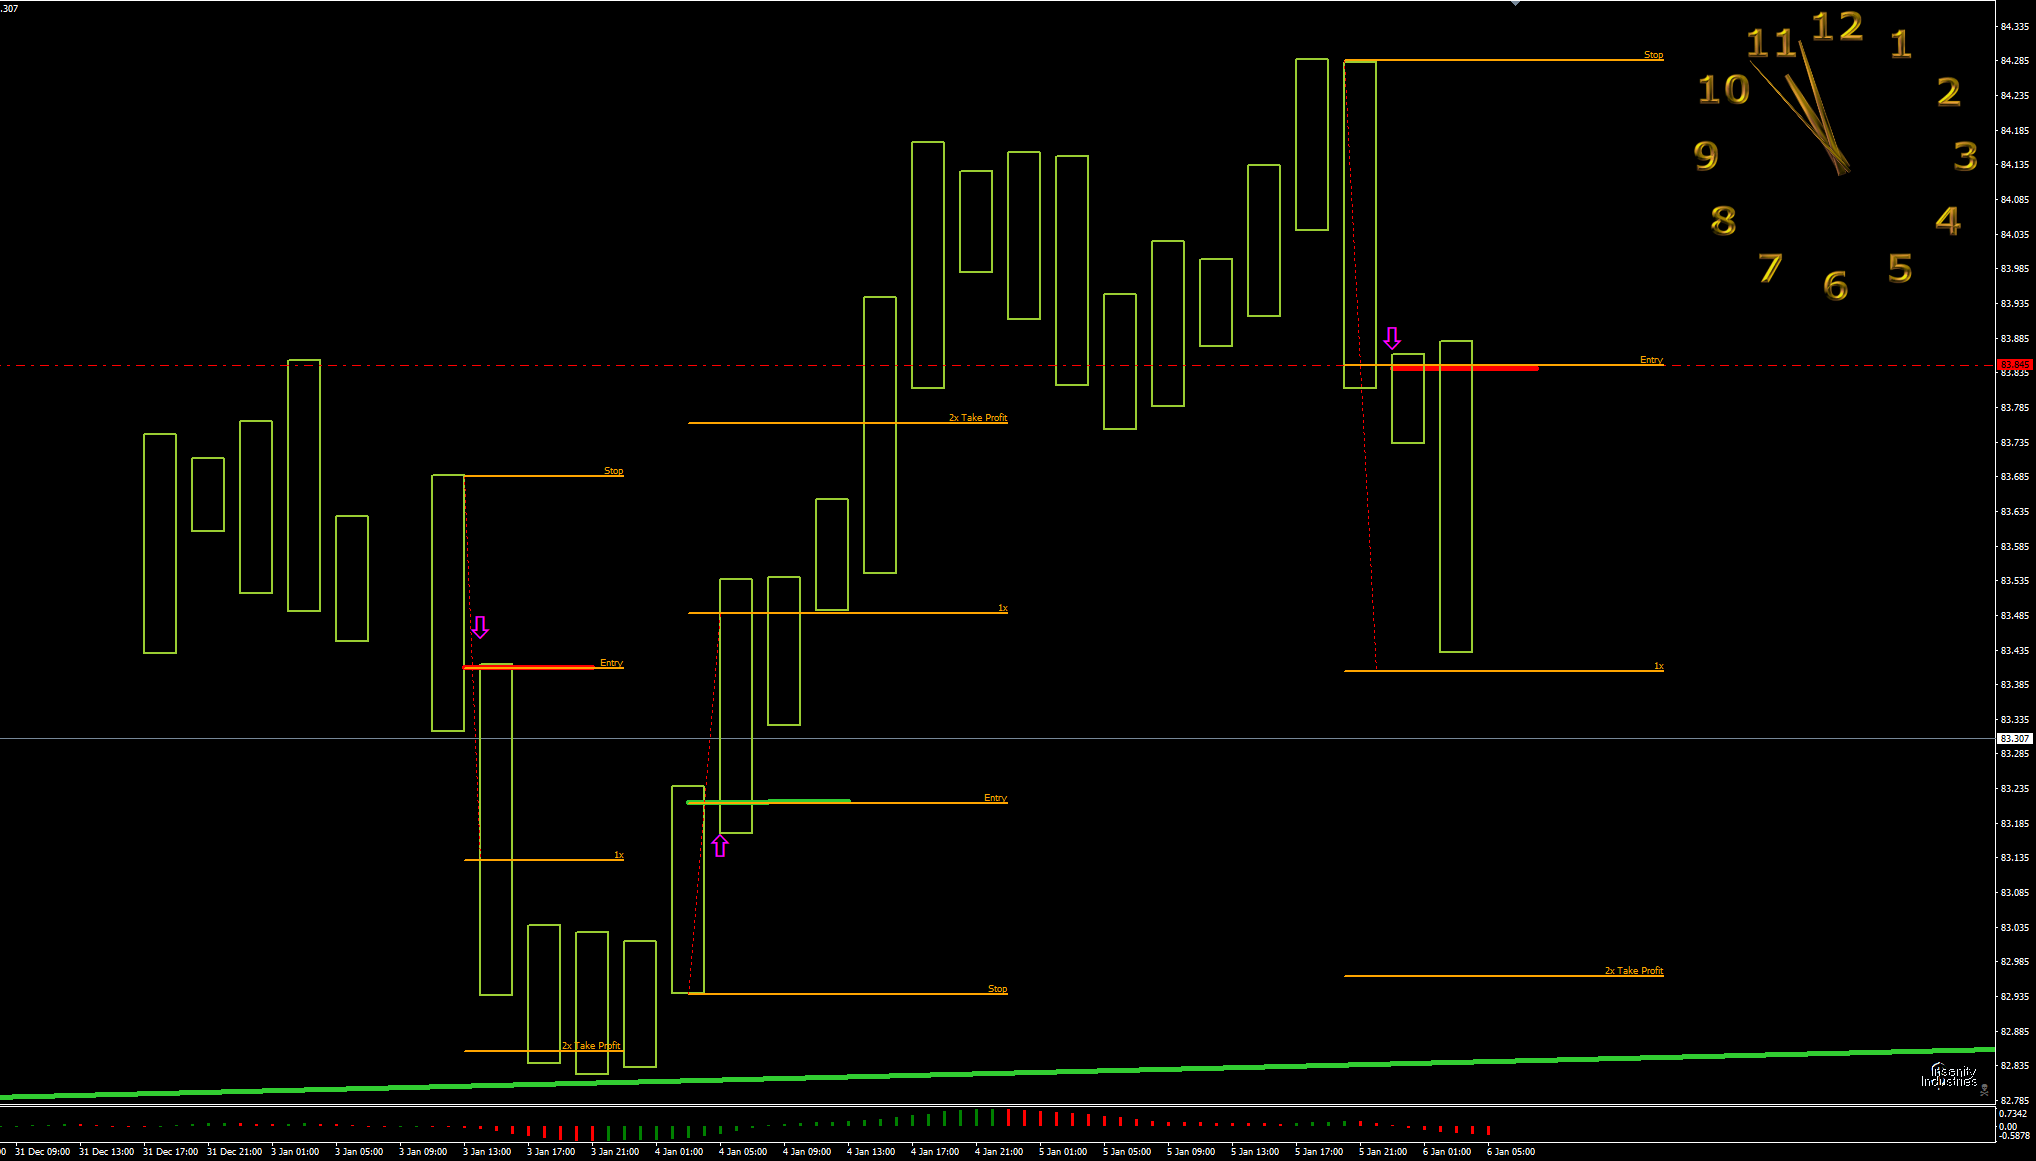Image resolution: width=2036 pixels, height=1161 pixels.
Task: Click the magenta up arrow buy signal
Action: tap(720, 846)
